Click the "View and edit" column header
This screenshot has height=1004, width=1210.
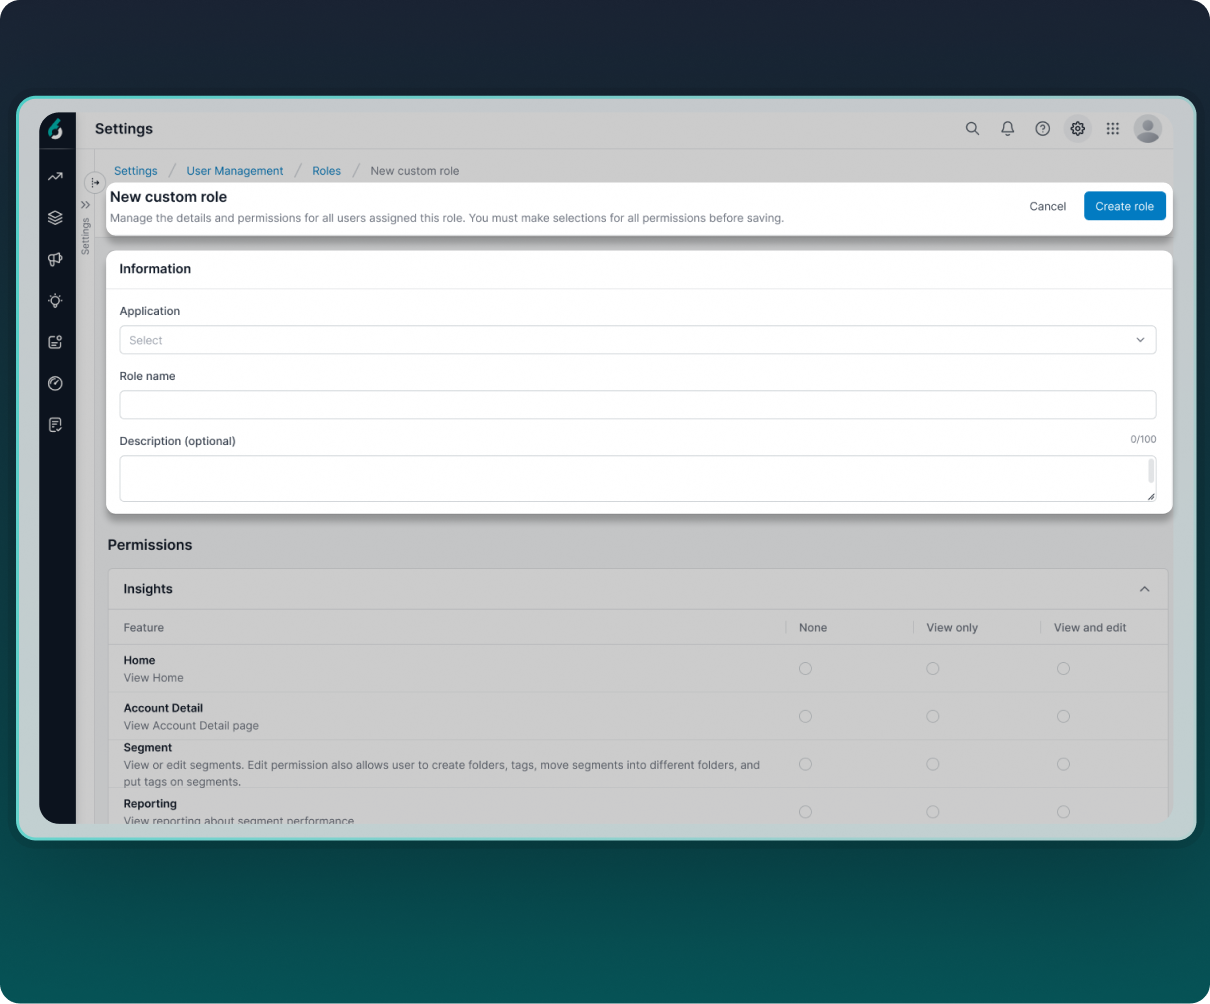click(x=1090, y=628)
